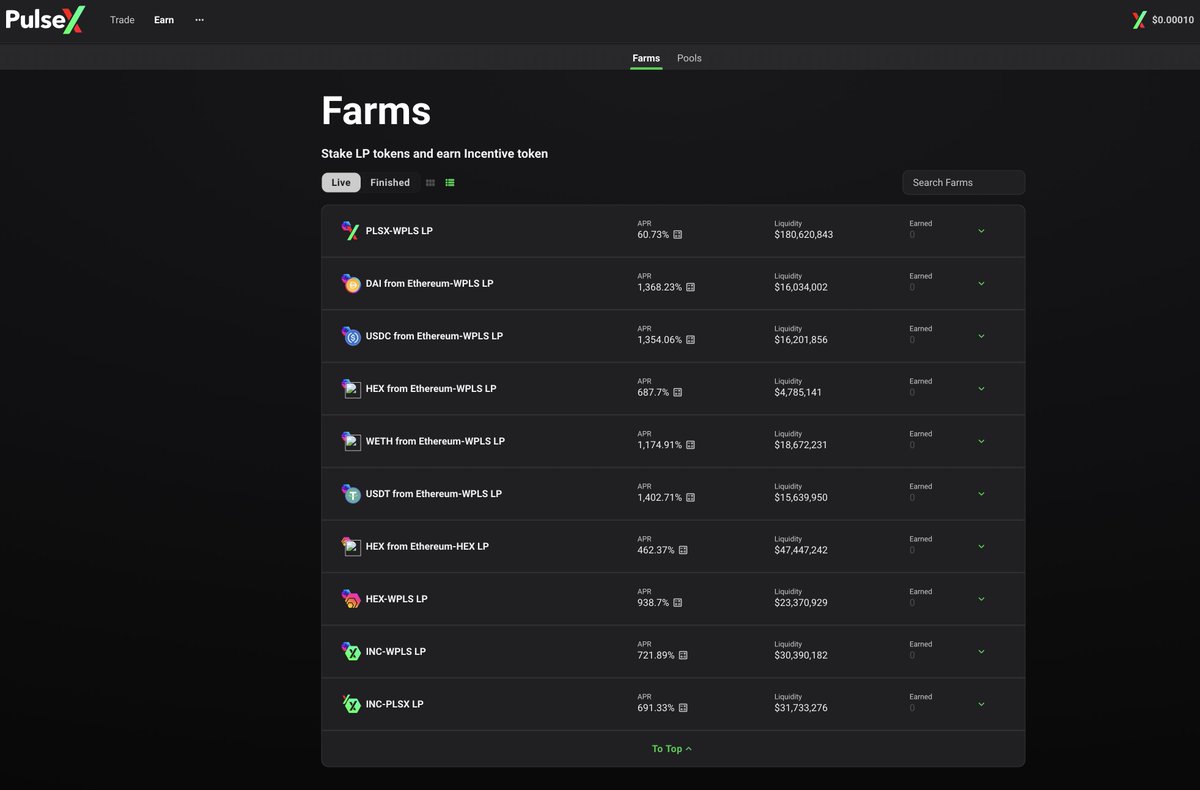Image resolution: width=1200 pixels, height=790 pixels.
Task: Click liquidity value $16,034,002
Action: (801, 287)
